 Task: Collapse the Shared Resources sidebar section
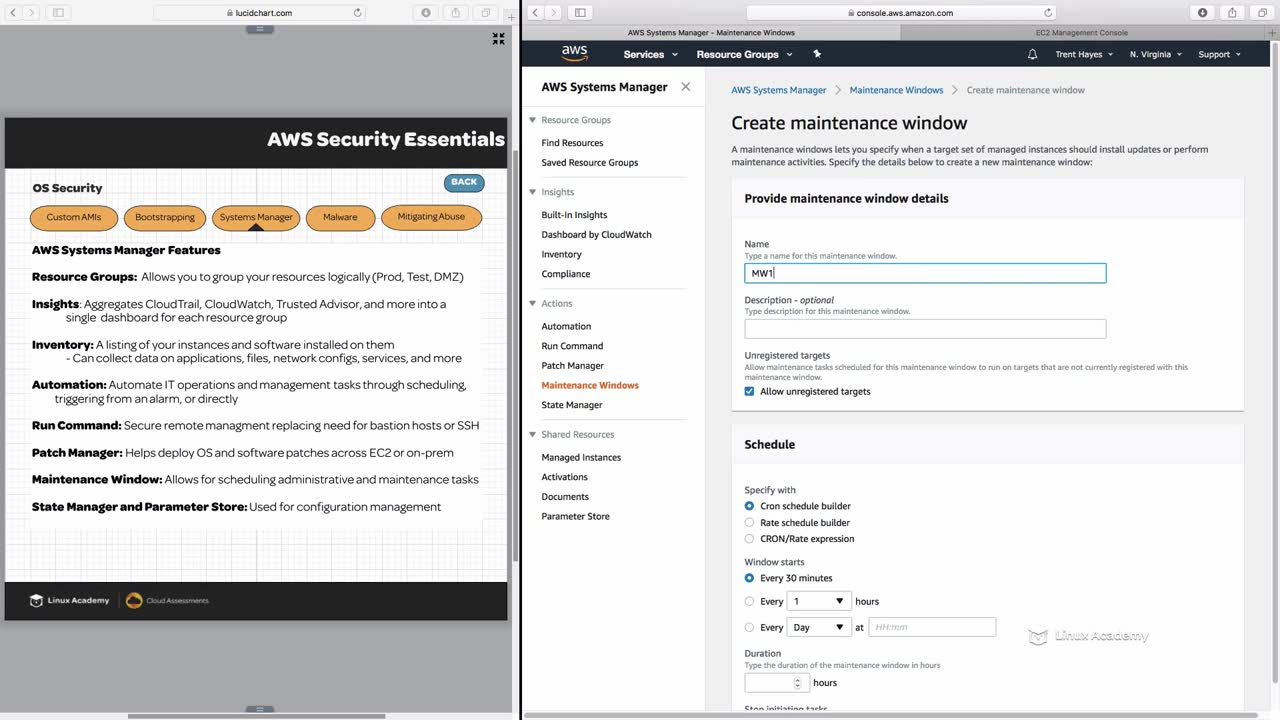pos(533,434)
